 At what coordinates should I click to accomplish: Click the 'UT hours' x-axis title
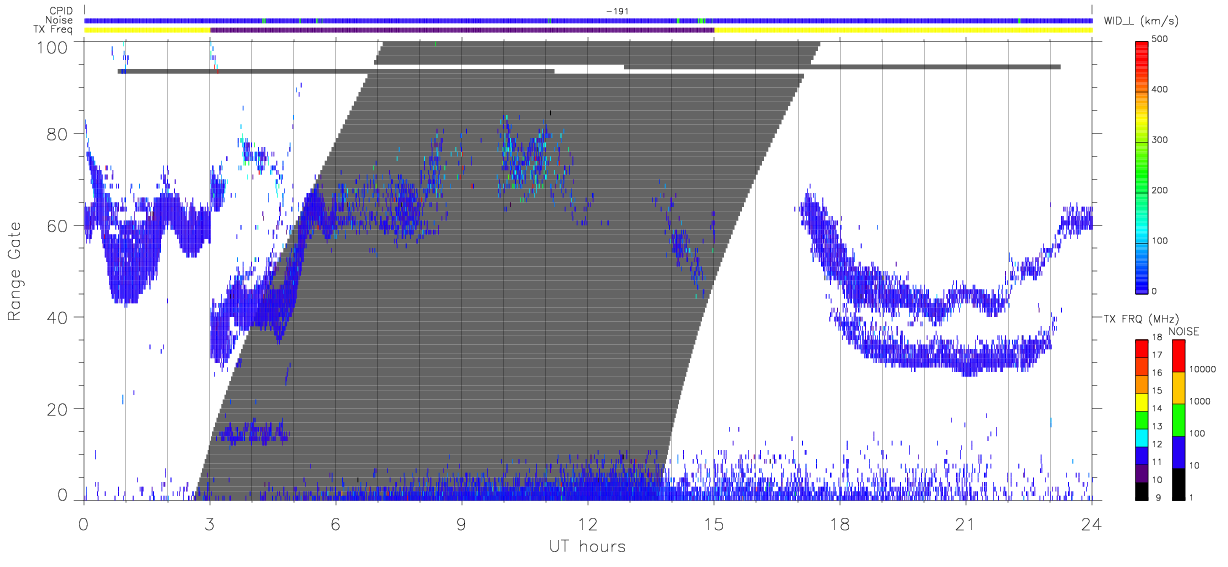pos(586,546)
